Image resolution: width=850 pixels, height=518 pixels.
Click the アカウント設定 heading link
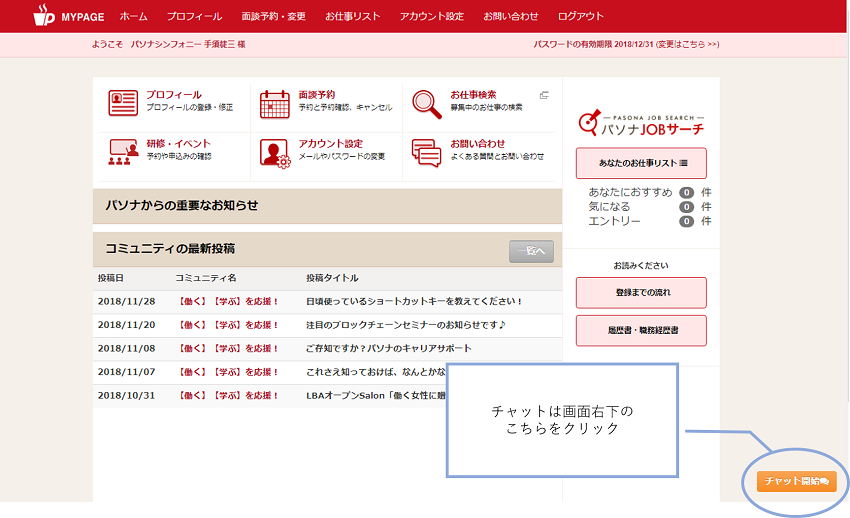tap(331, 144)
